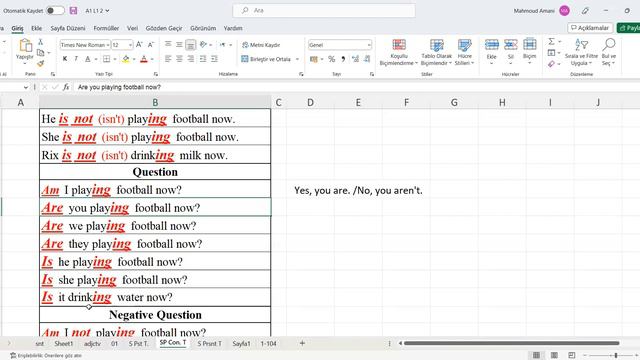Toggle Bold (K) formatting
The width and height of the screenshot is (640, 360).
click(x=65, y=59)
